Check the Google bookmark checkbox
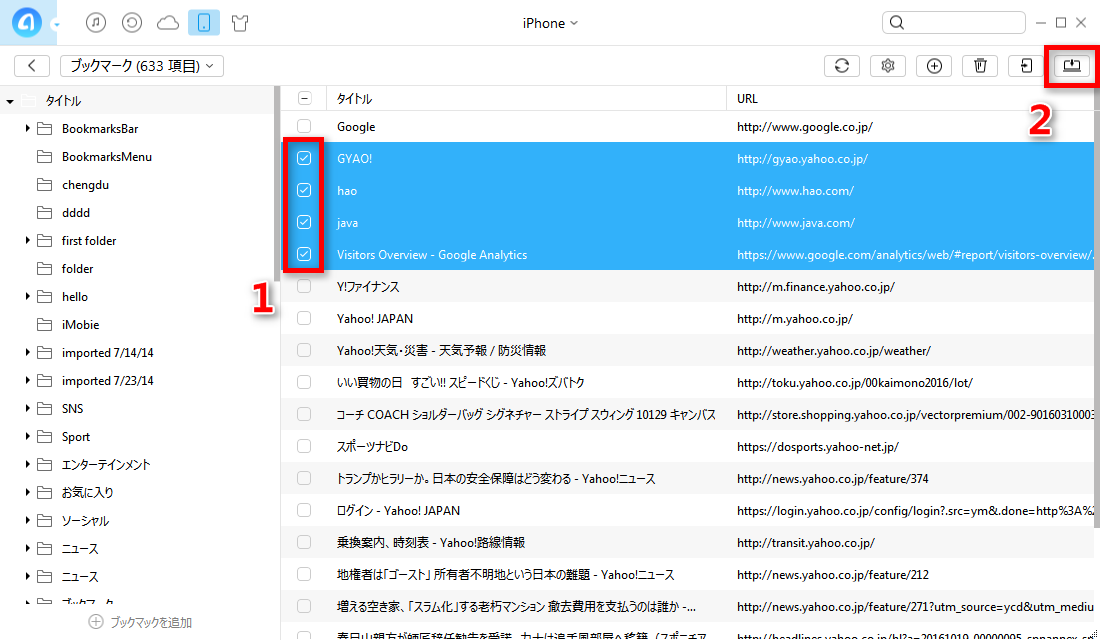The image size is (1100, 640). pyautogui.click(x=304, y=126)
